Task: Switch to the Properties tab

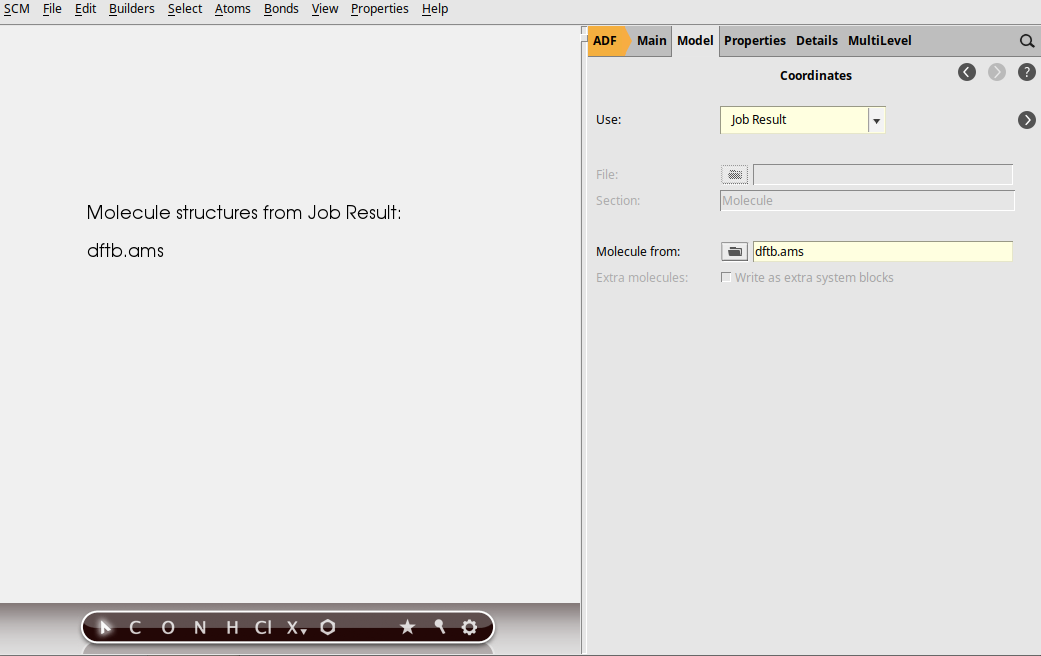Action: (754, 41)
